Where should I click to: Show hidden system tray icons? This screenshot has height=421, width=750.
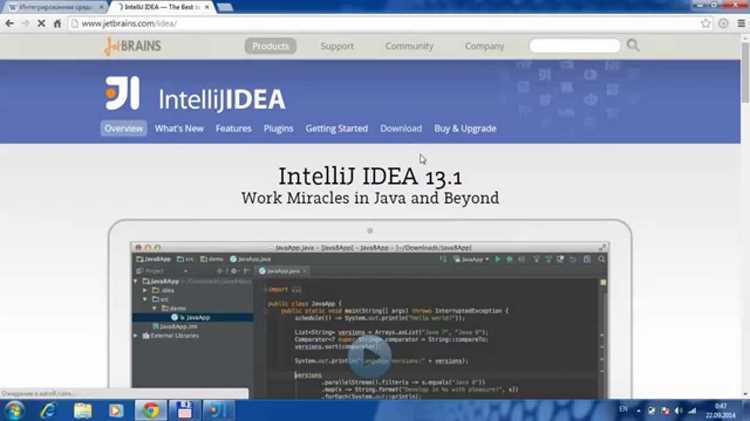(x=638, y=410)
